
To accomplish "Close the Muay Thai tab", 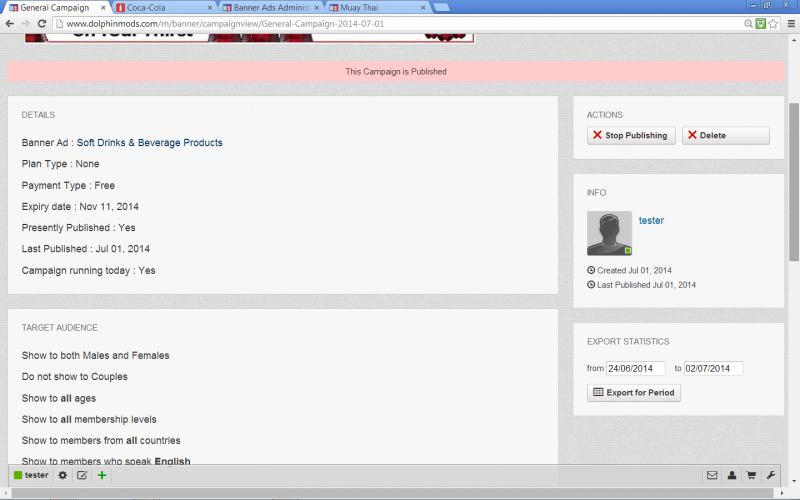I will (423, 8).
